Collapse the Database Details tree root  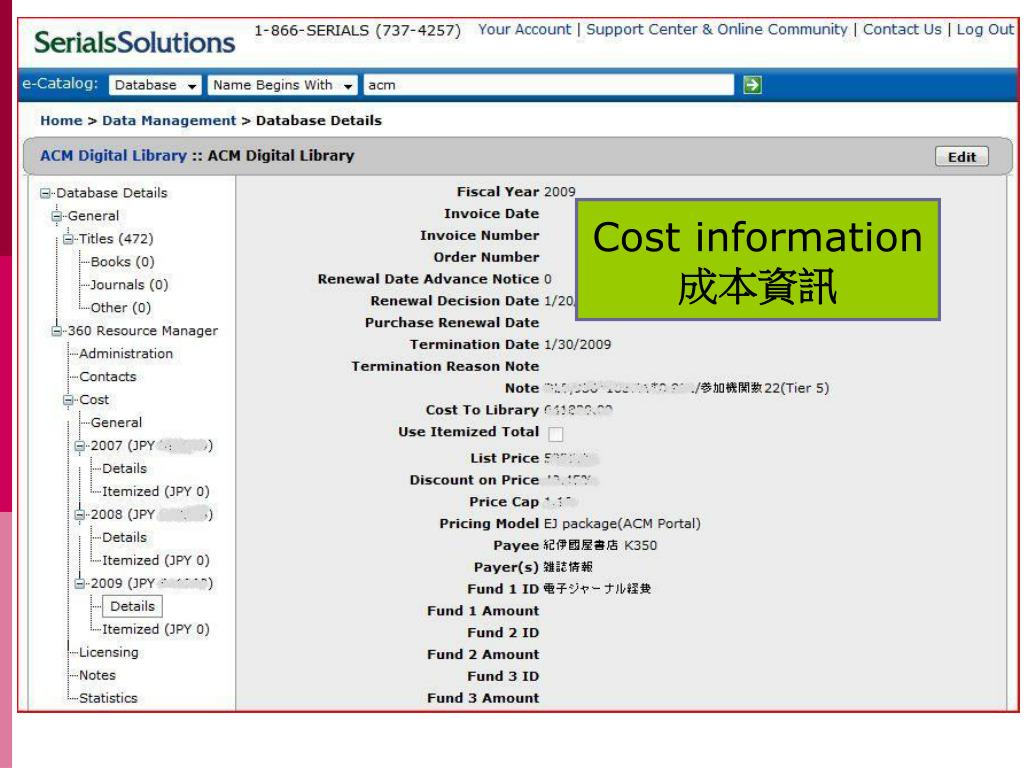click(45, 193)
